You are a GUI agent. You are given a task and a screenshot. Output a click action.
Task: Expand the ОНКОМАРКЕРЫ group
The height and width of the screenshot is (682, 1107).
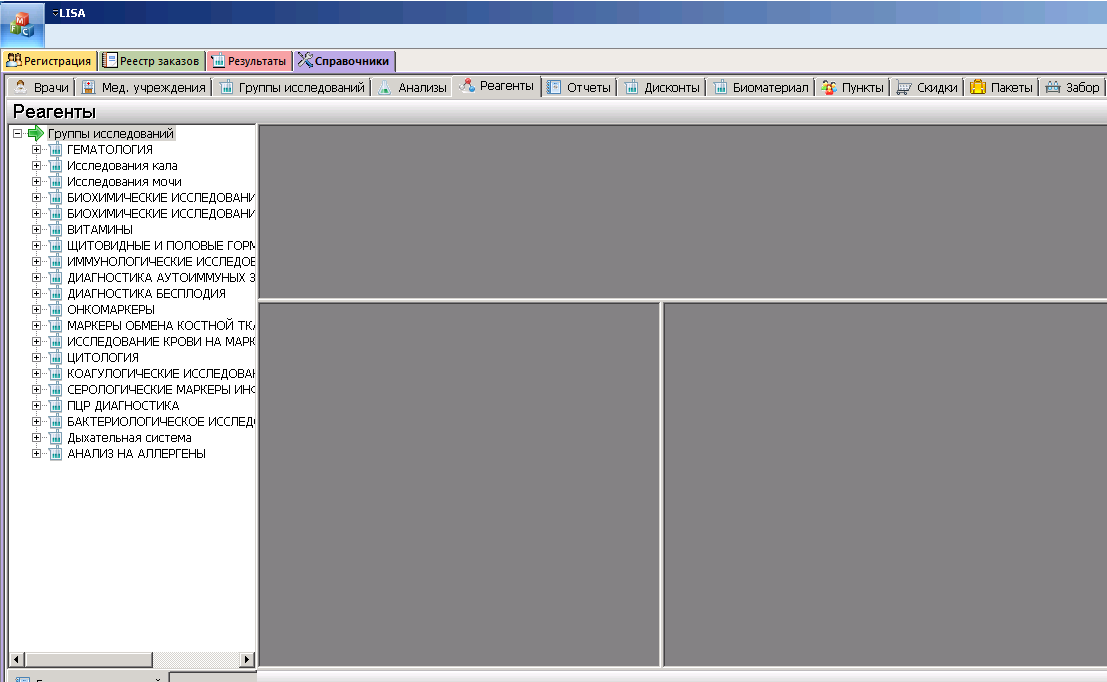pyautogui.click(x=37, y=309)
